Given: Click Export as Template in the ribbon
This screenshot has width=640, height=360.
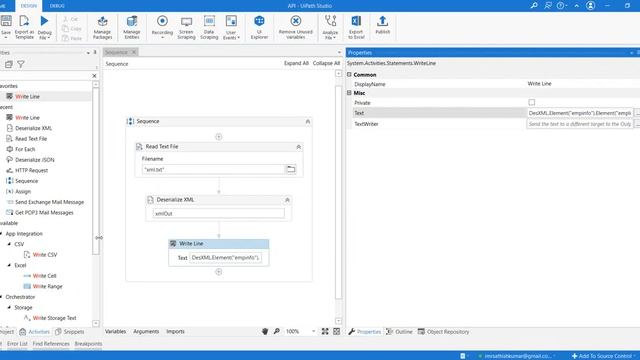Looking at the screenshot, I should coord(24,27).
